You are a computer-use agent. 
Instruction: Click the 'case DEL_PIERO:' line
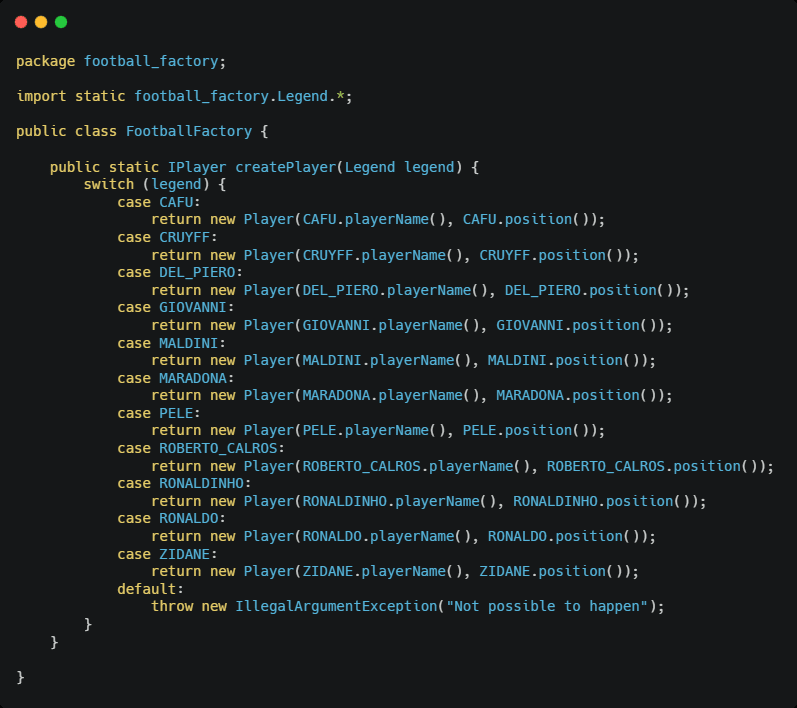180,272
